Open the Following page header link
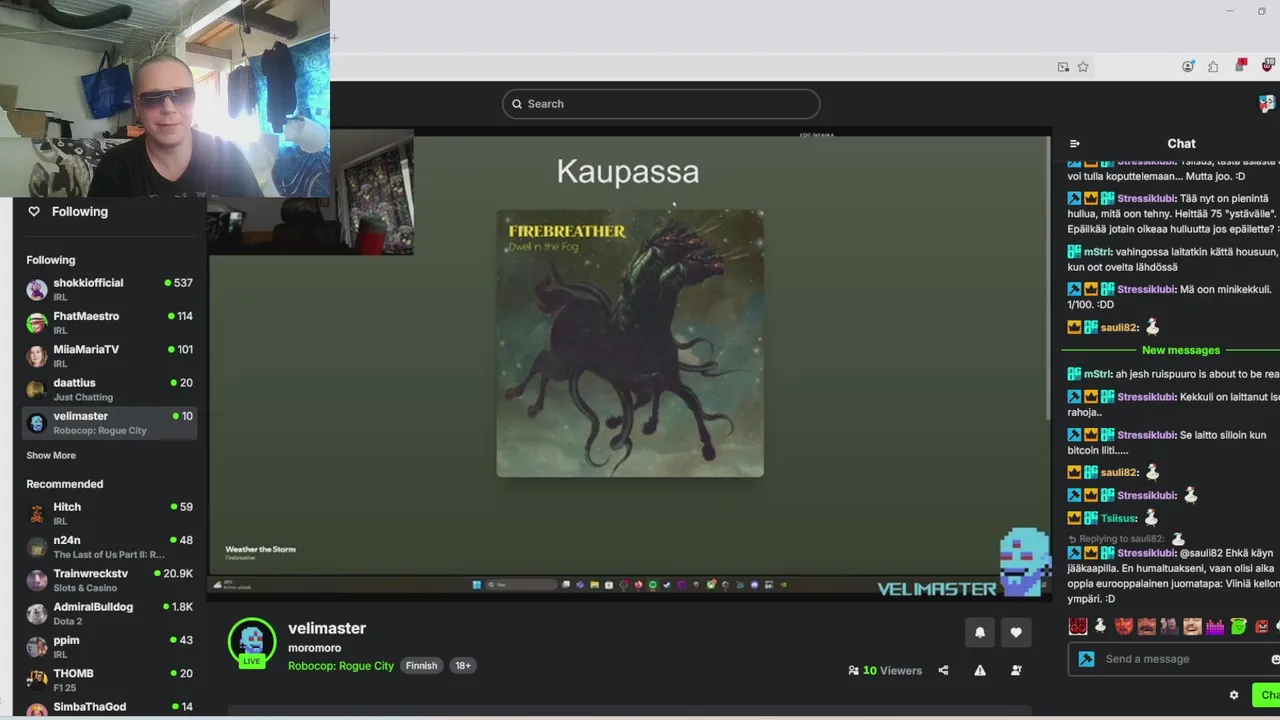The width and height of the screenshot is (1280, 720). coord(80,211)
